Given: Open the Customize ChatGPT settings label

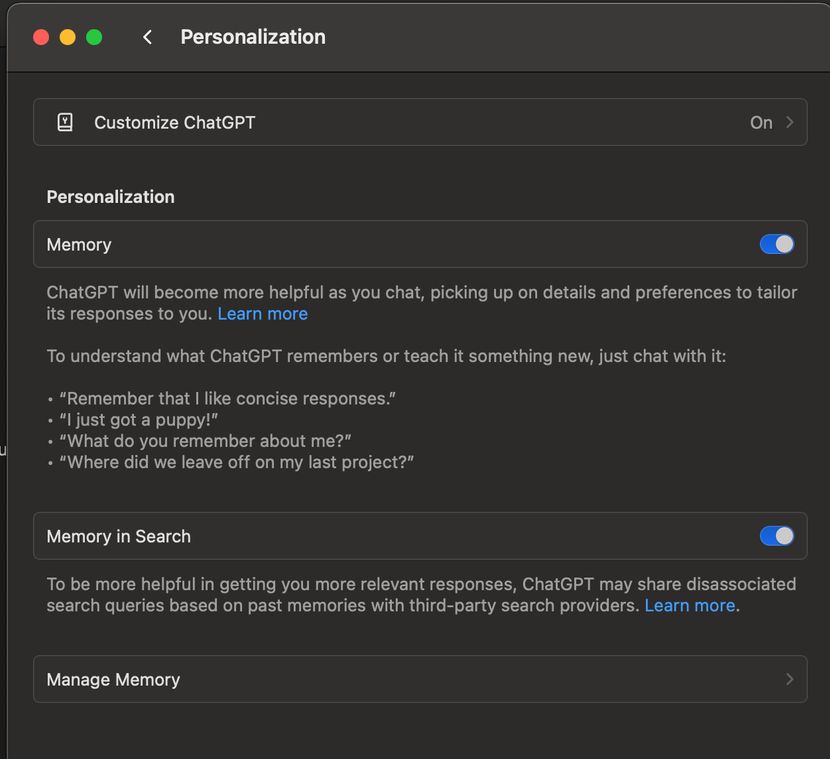Looking at the screenshot, I should pos(175,122).
